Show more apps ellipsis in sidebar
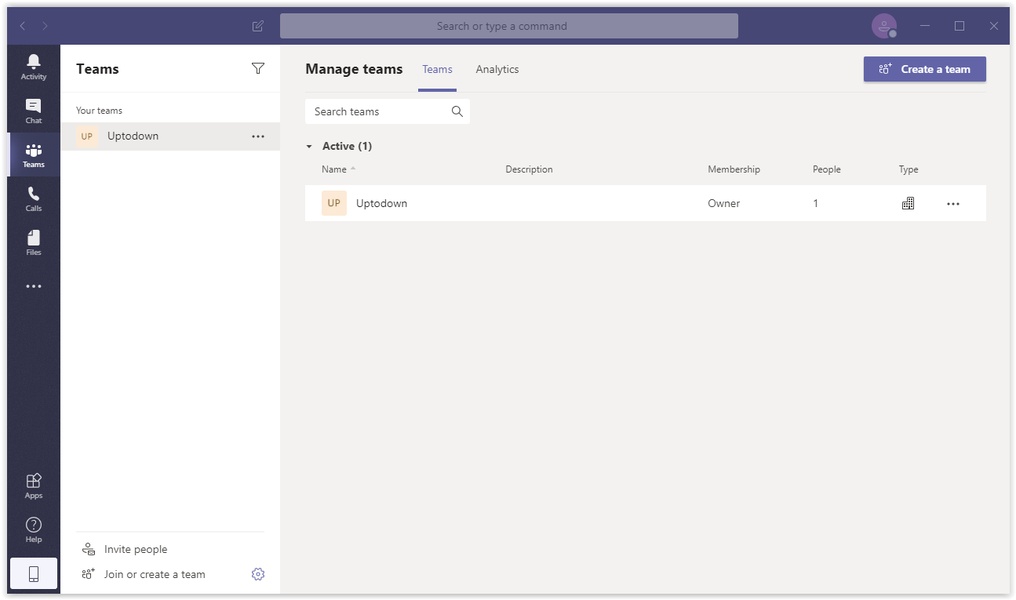1016x600 pixels. (x=33, y=286)
